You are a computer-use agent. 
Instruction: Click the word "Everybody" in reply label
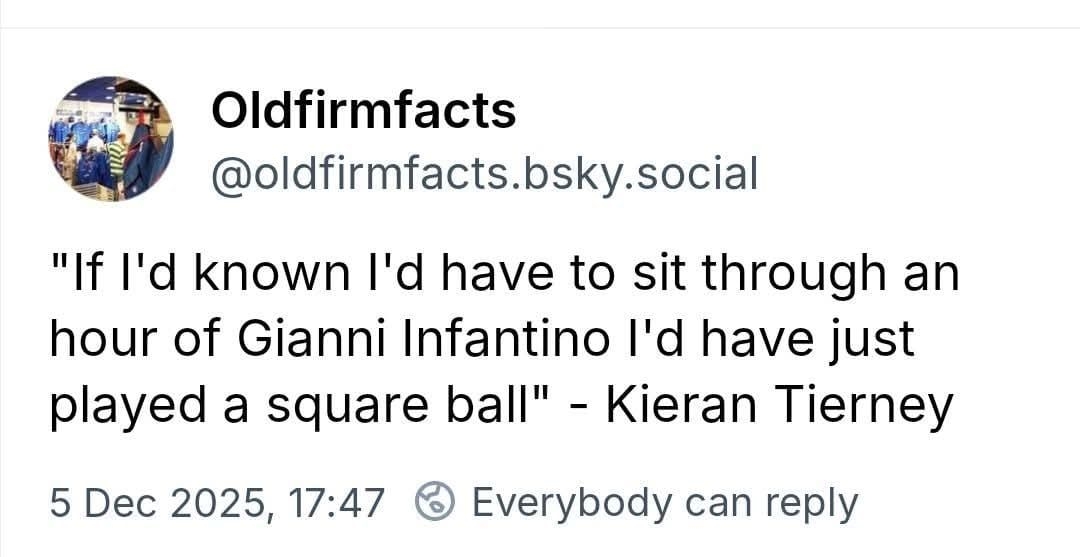tap(572, 502)
